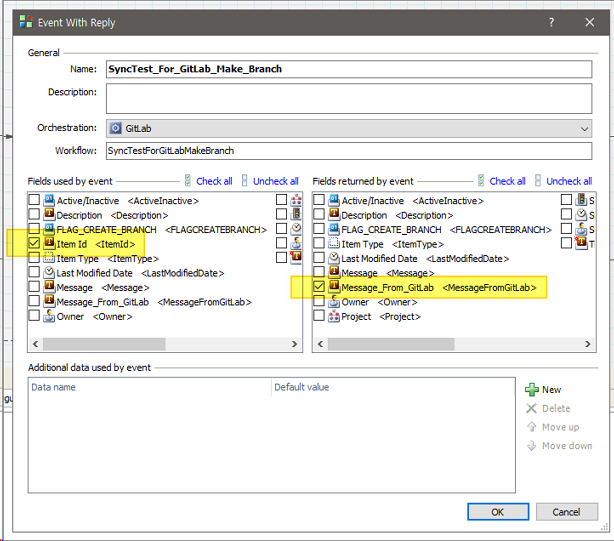The image size is (614, 541).
Task: Click the green plus New icon
Action: tap(531, 390)
